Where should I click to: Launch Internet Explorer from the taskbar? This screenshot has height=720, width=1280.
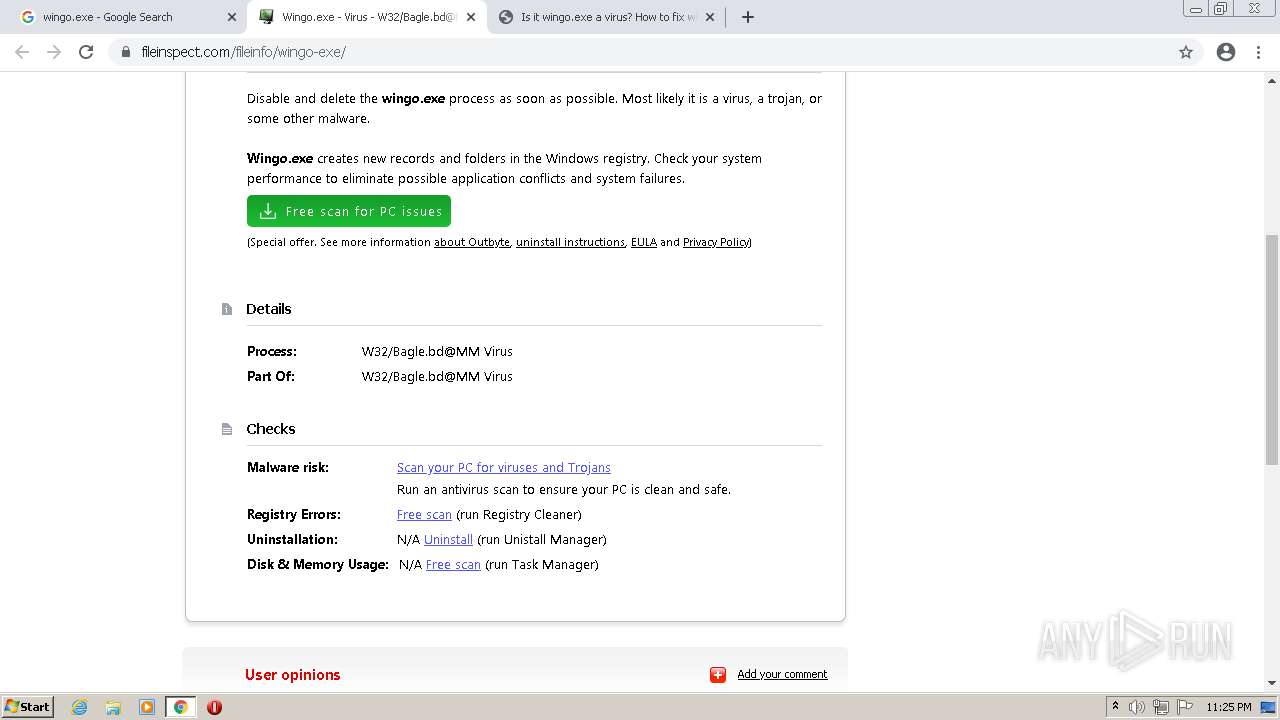click(x=79, y=707)
